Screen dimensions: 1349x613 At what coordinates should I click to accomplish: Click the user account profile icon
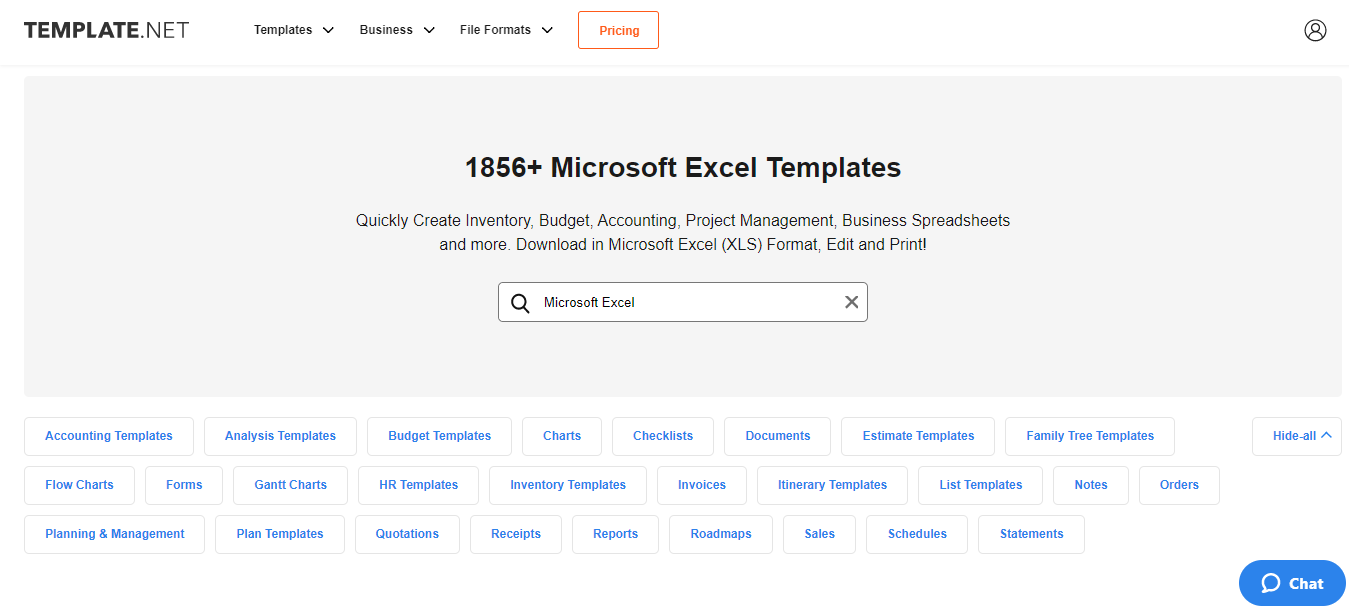1315,30
